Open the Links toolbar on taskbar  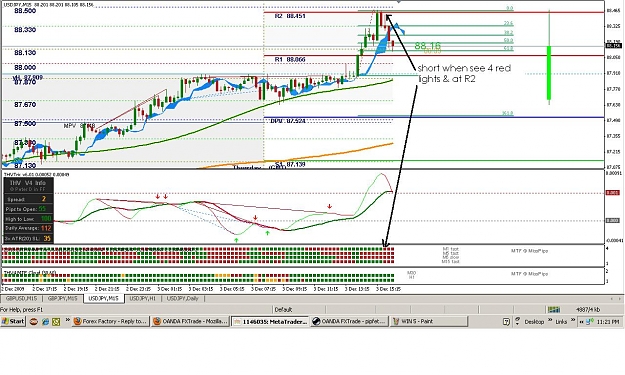(x=561, y=322)
